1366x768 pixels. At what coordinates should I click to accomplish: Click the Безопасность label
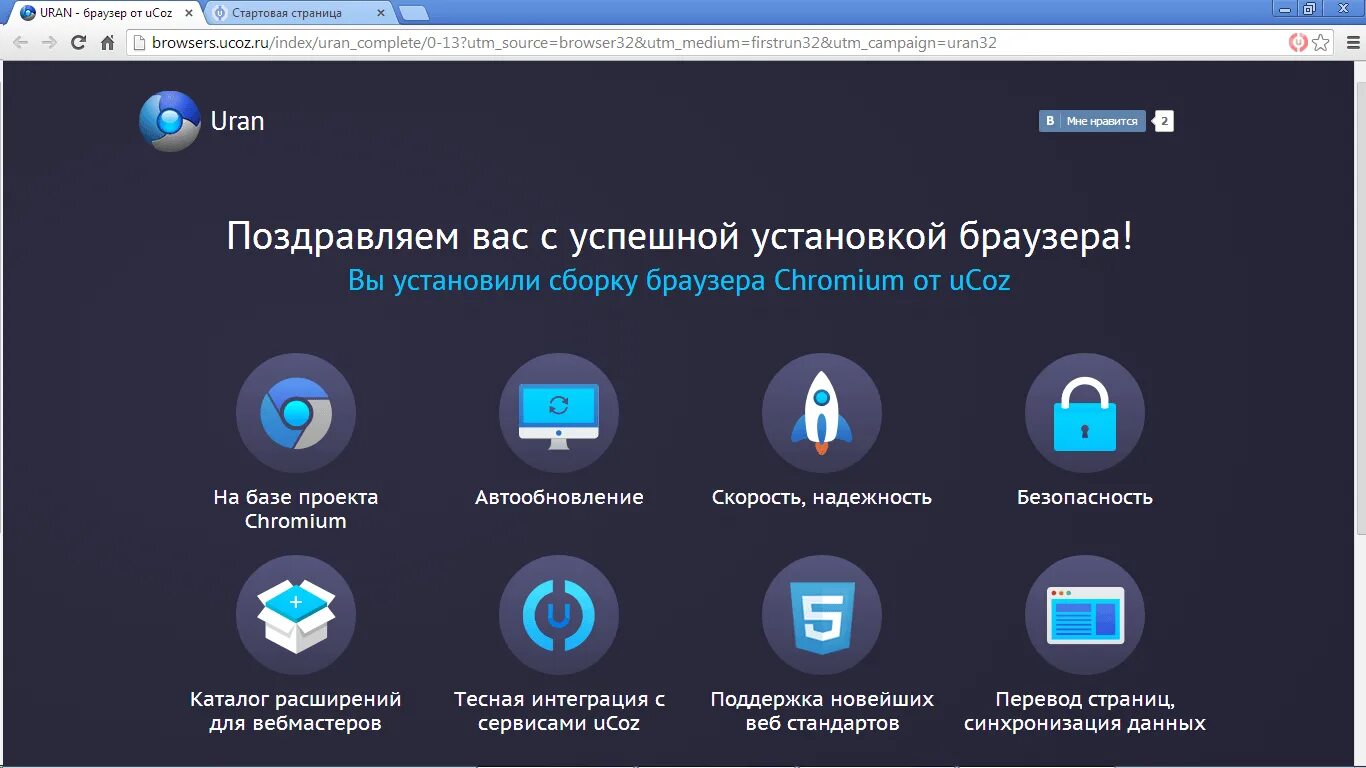coord(1085,497)
